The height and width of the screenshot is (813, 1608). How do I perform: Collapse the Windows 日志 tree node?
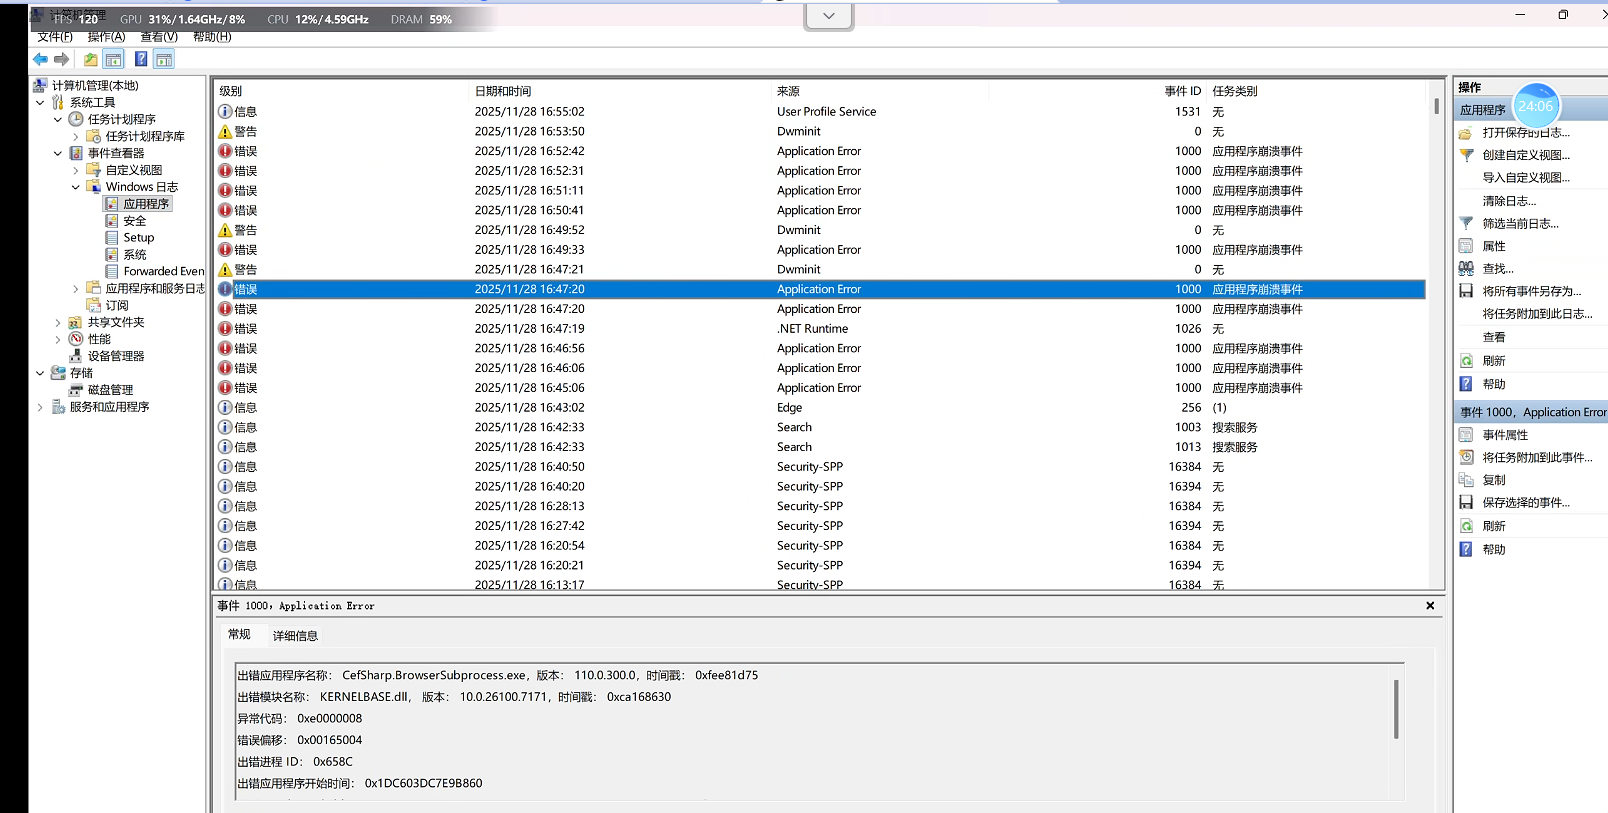[76, 187]
